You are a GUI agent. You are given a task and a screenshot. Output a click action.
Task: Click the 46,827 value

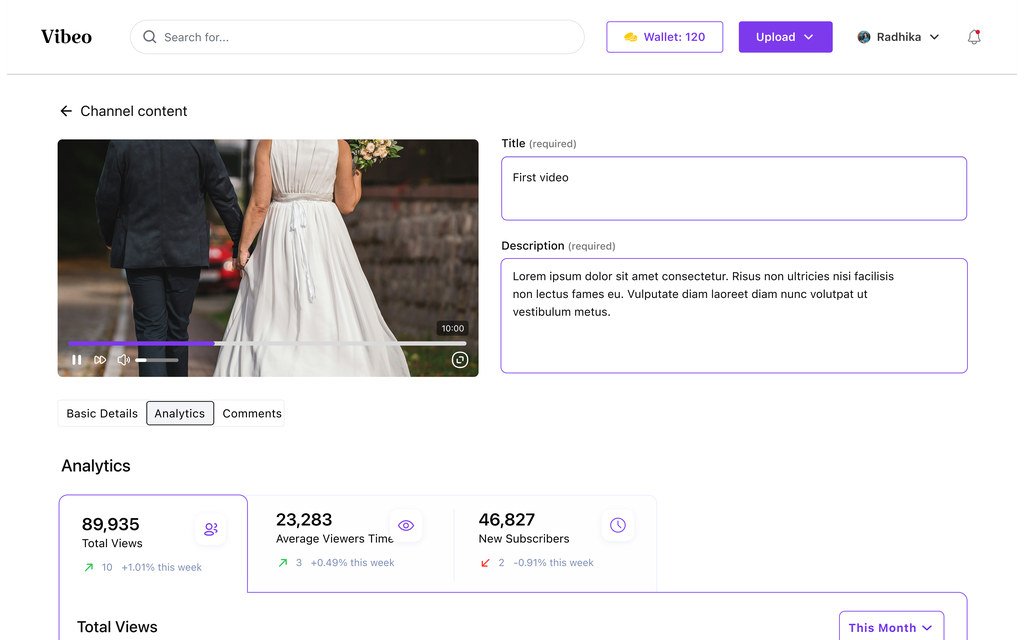click(x=507, y=519)
